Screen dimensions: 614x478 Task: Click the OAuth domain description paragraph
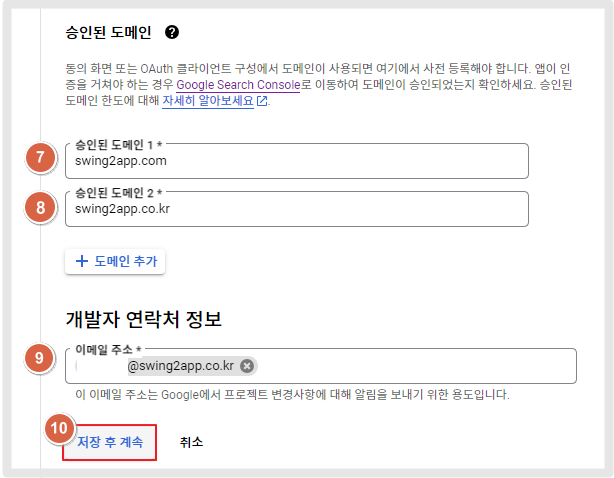point(319,85)
